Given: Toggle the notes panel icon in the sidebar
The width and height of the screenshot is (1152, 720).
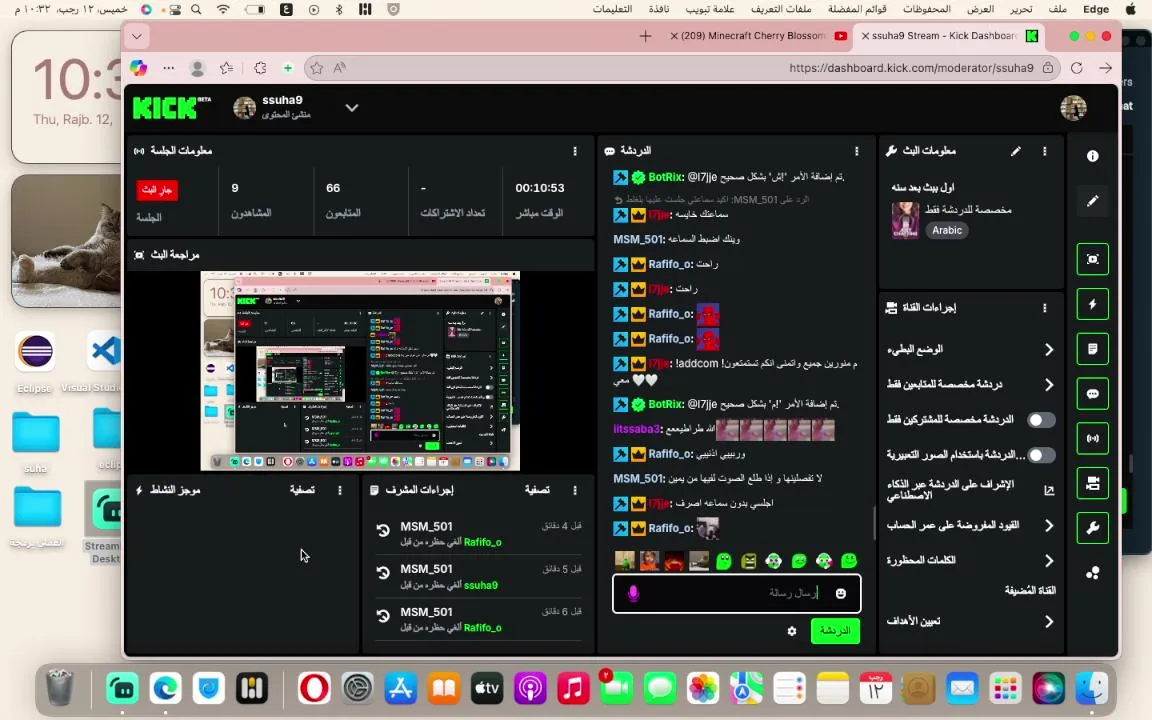Looking at the screenshot, I should pyautogui.click(x=1092, y=349).
